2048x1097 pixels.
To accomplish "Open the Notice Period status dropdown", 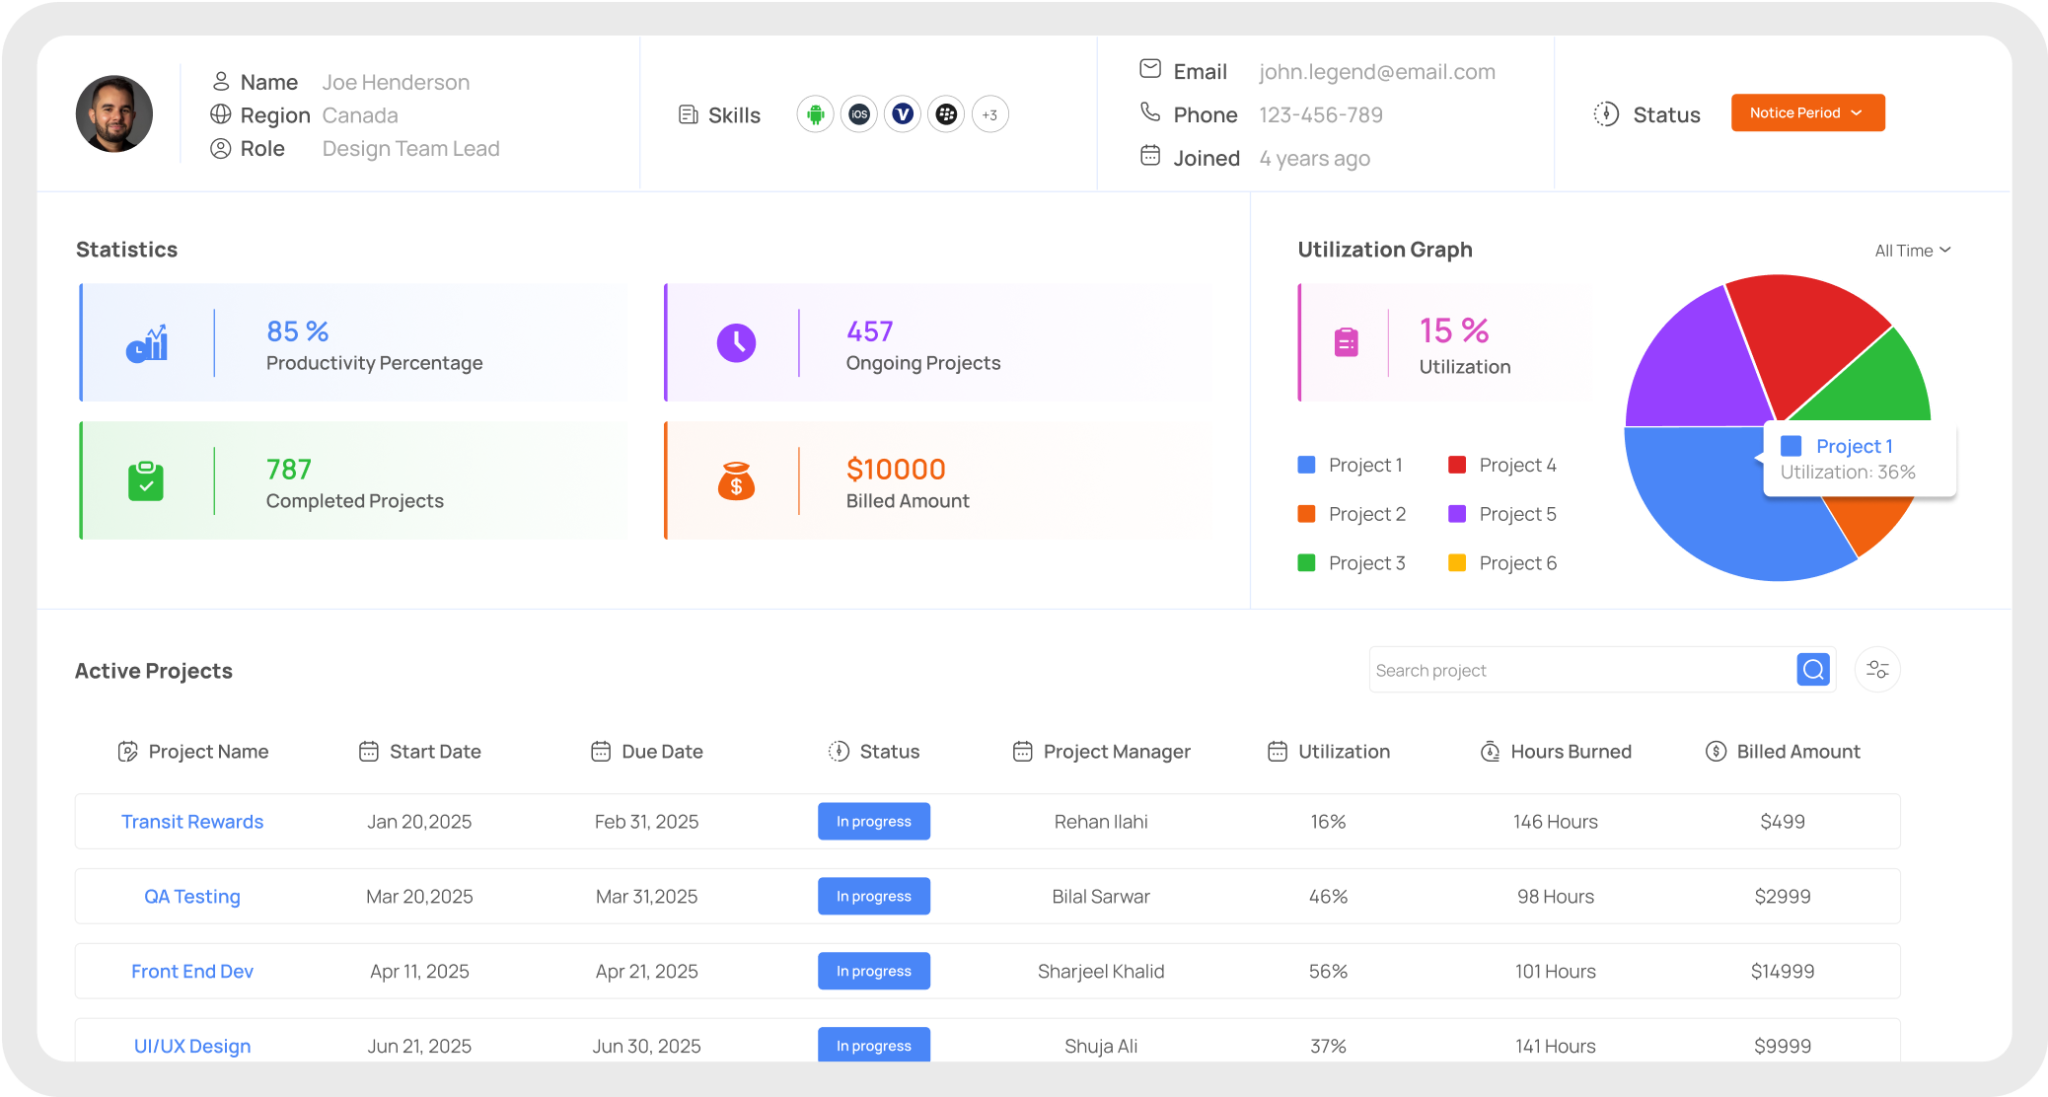I will coord(1807,113).
